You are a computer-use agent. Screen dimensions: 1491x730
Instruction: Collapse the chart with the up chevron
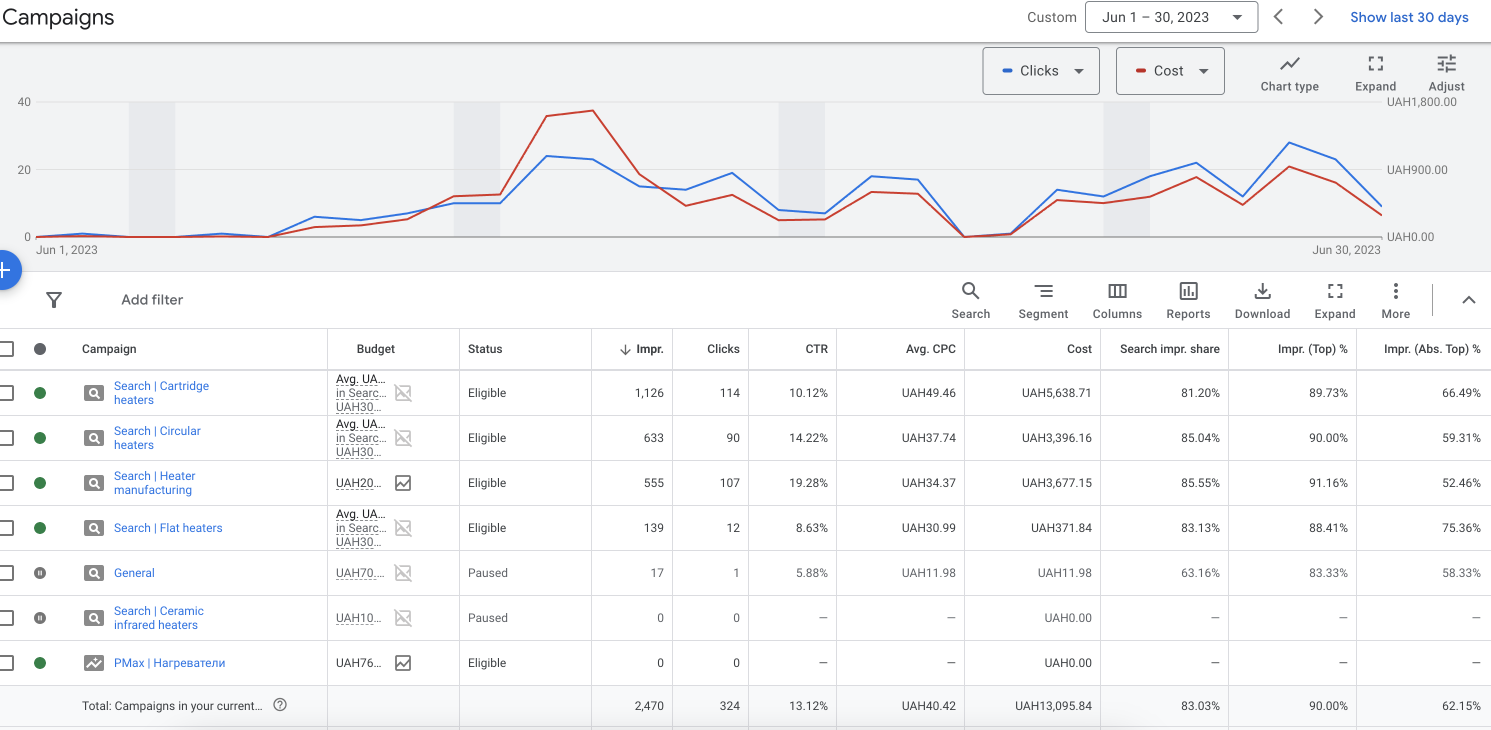coord(1468,300)
